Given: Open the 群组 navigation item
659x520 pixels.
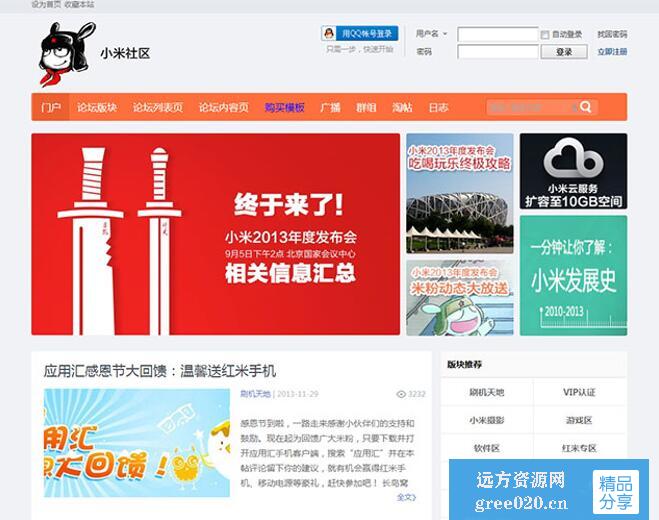Looking at the screenshot, I should 366,107.
